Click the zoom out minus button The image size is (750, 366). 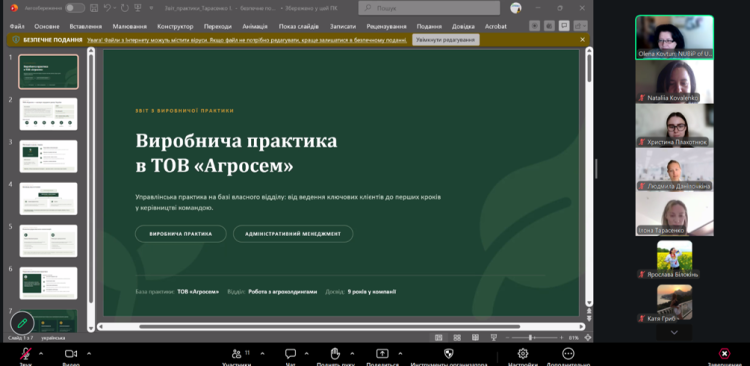pyautogui.click(x=508, y=338)
